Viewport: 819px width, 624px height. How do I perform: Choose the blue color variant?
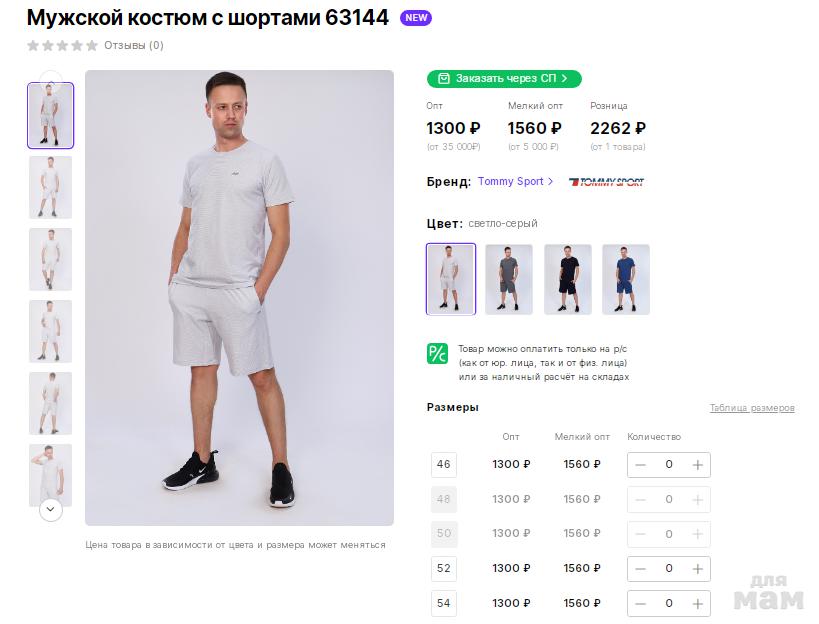pyautogui.click(x=626, y=279)
